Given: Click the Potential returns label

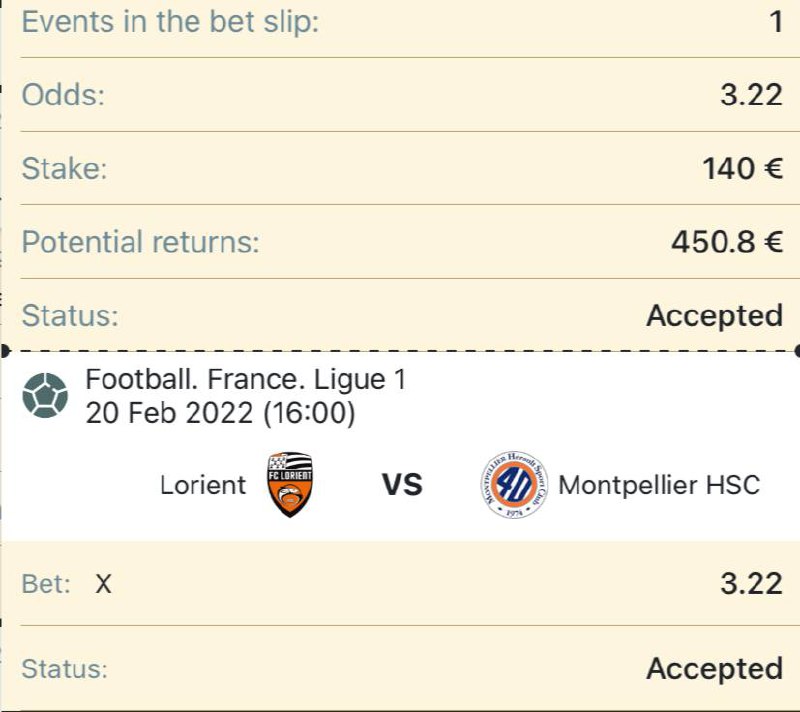Looking at the screenshot, I should 141,242.
